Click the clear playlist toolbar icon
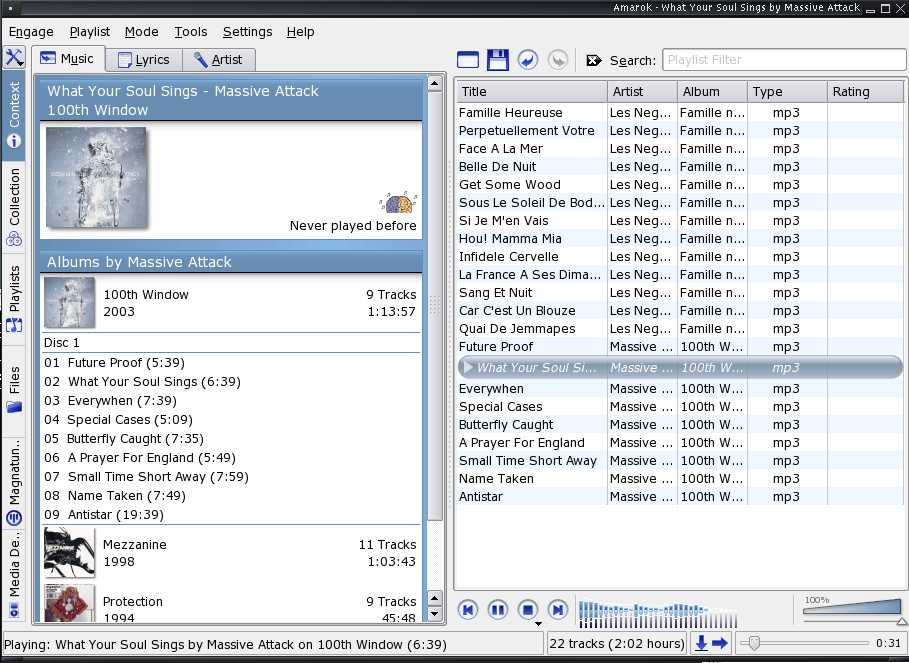 pos(468,60)
